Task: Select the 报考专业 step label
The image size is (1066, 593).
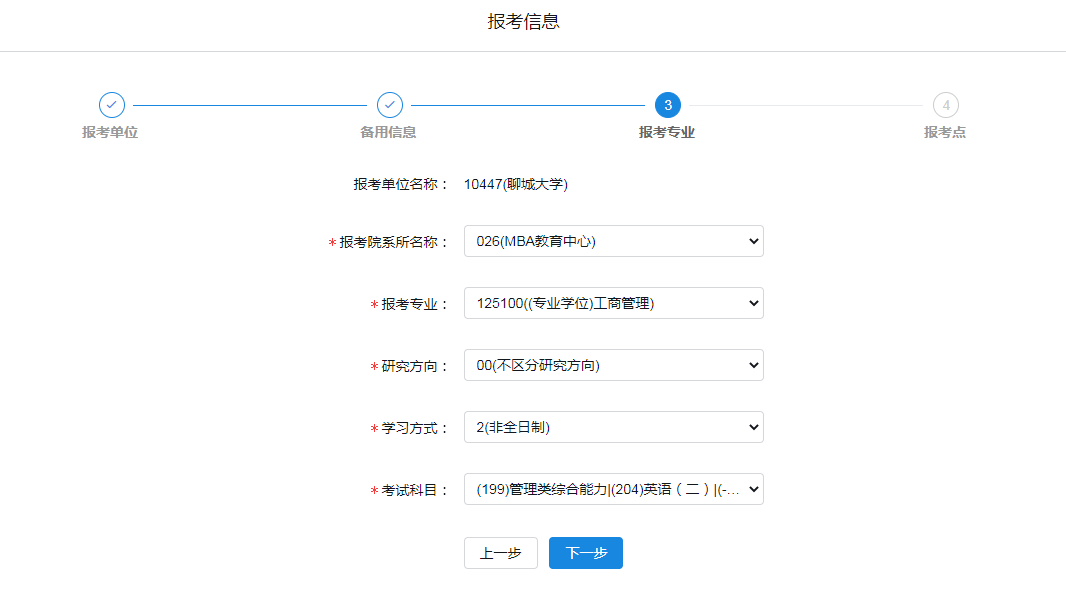Action: click(667, 133)
